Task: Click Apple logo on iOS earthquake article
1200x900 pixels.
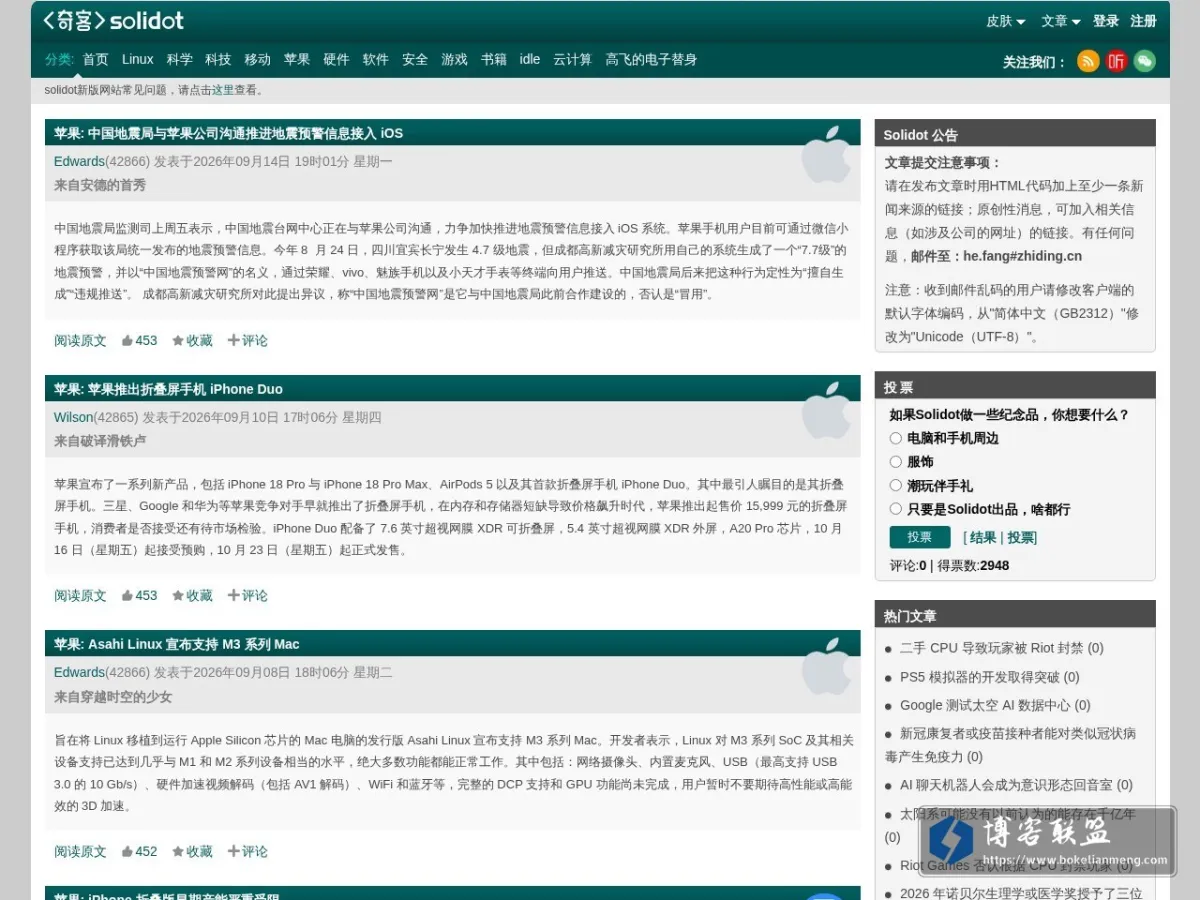Action: pyautogui.click(x=827, y=154)
